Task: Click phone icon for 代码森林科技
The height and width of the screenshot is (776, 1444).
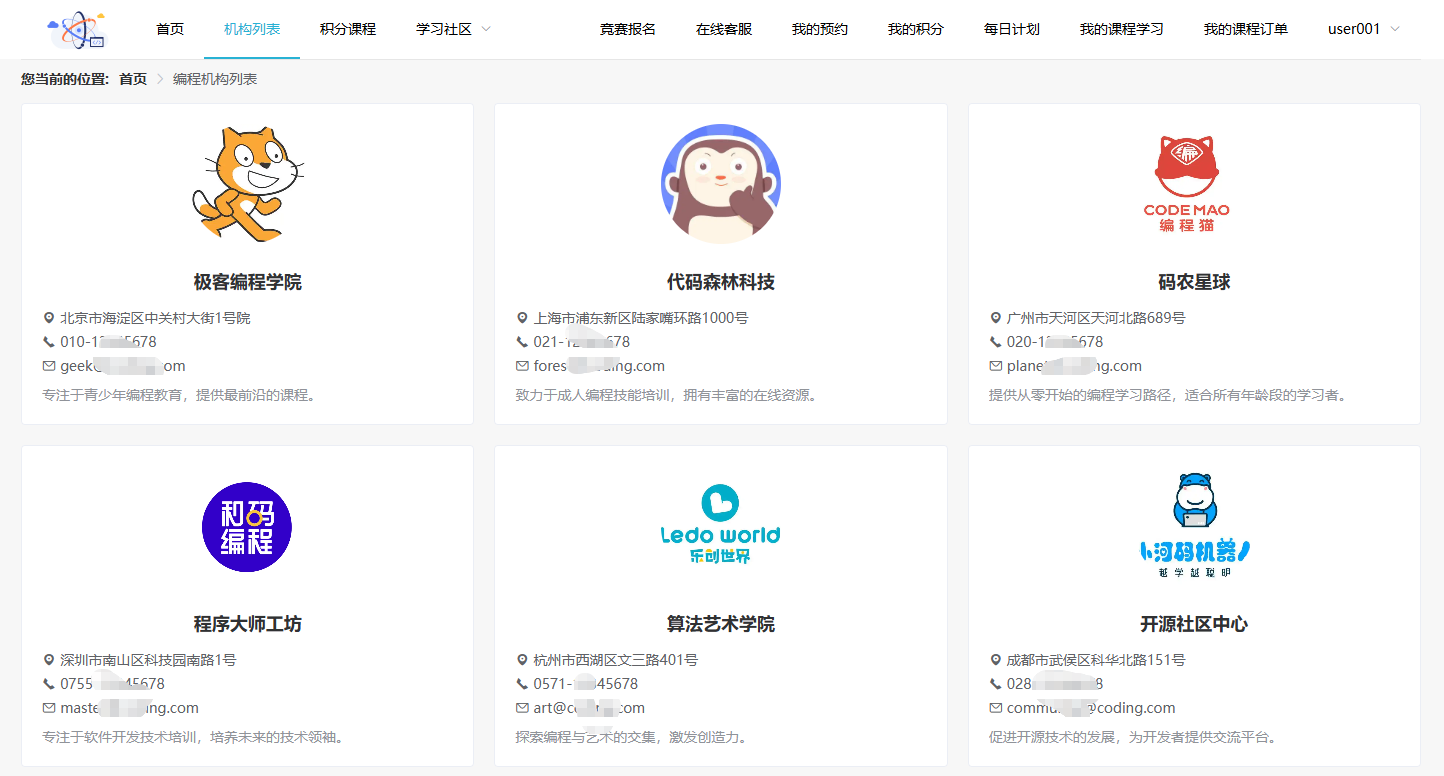Action: (x=522, y=342)
